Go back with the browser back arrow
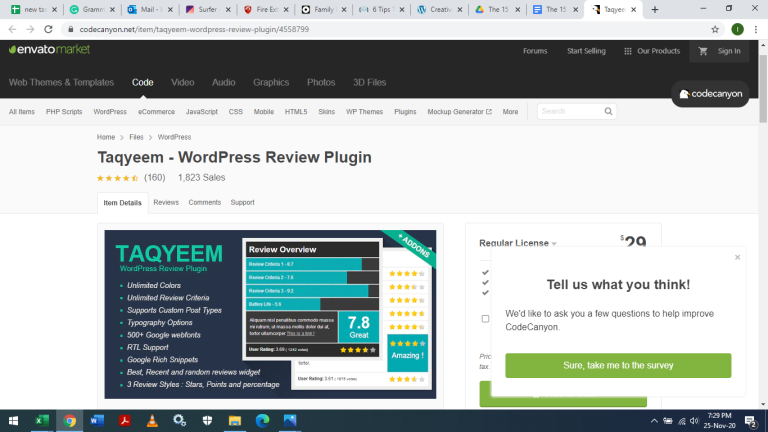This screenshot has width=768, height=432. pos(12,29)
